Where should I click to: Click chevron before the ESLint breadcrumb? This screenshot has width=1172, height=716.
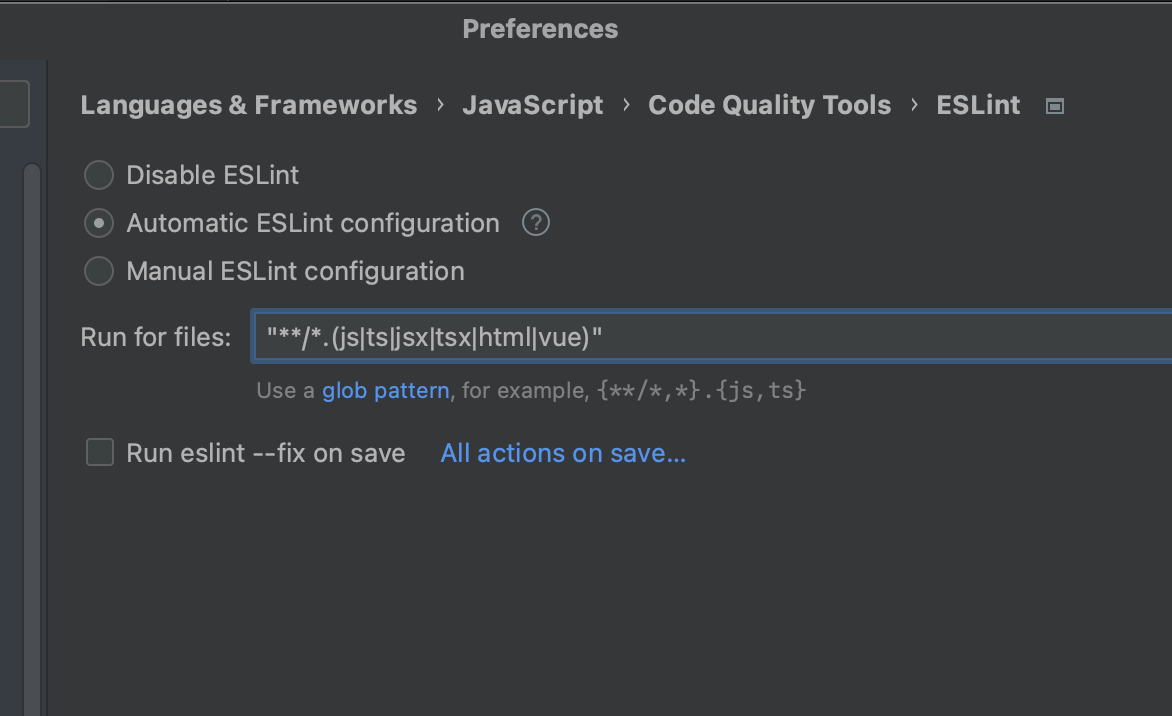[914, 105]
